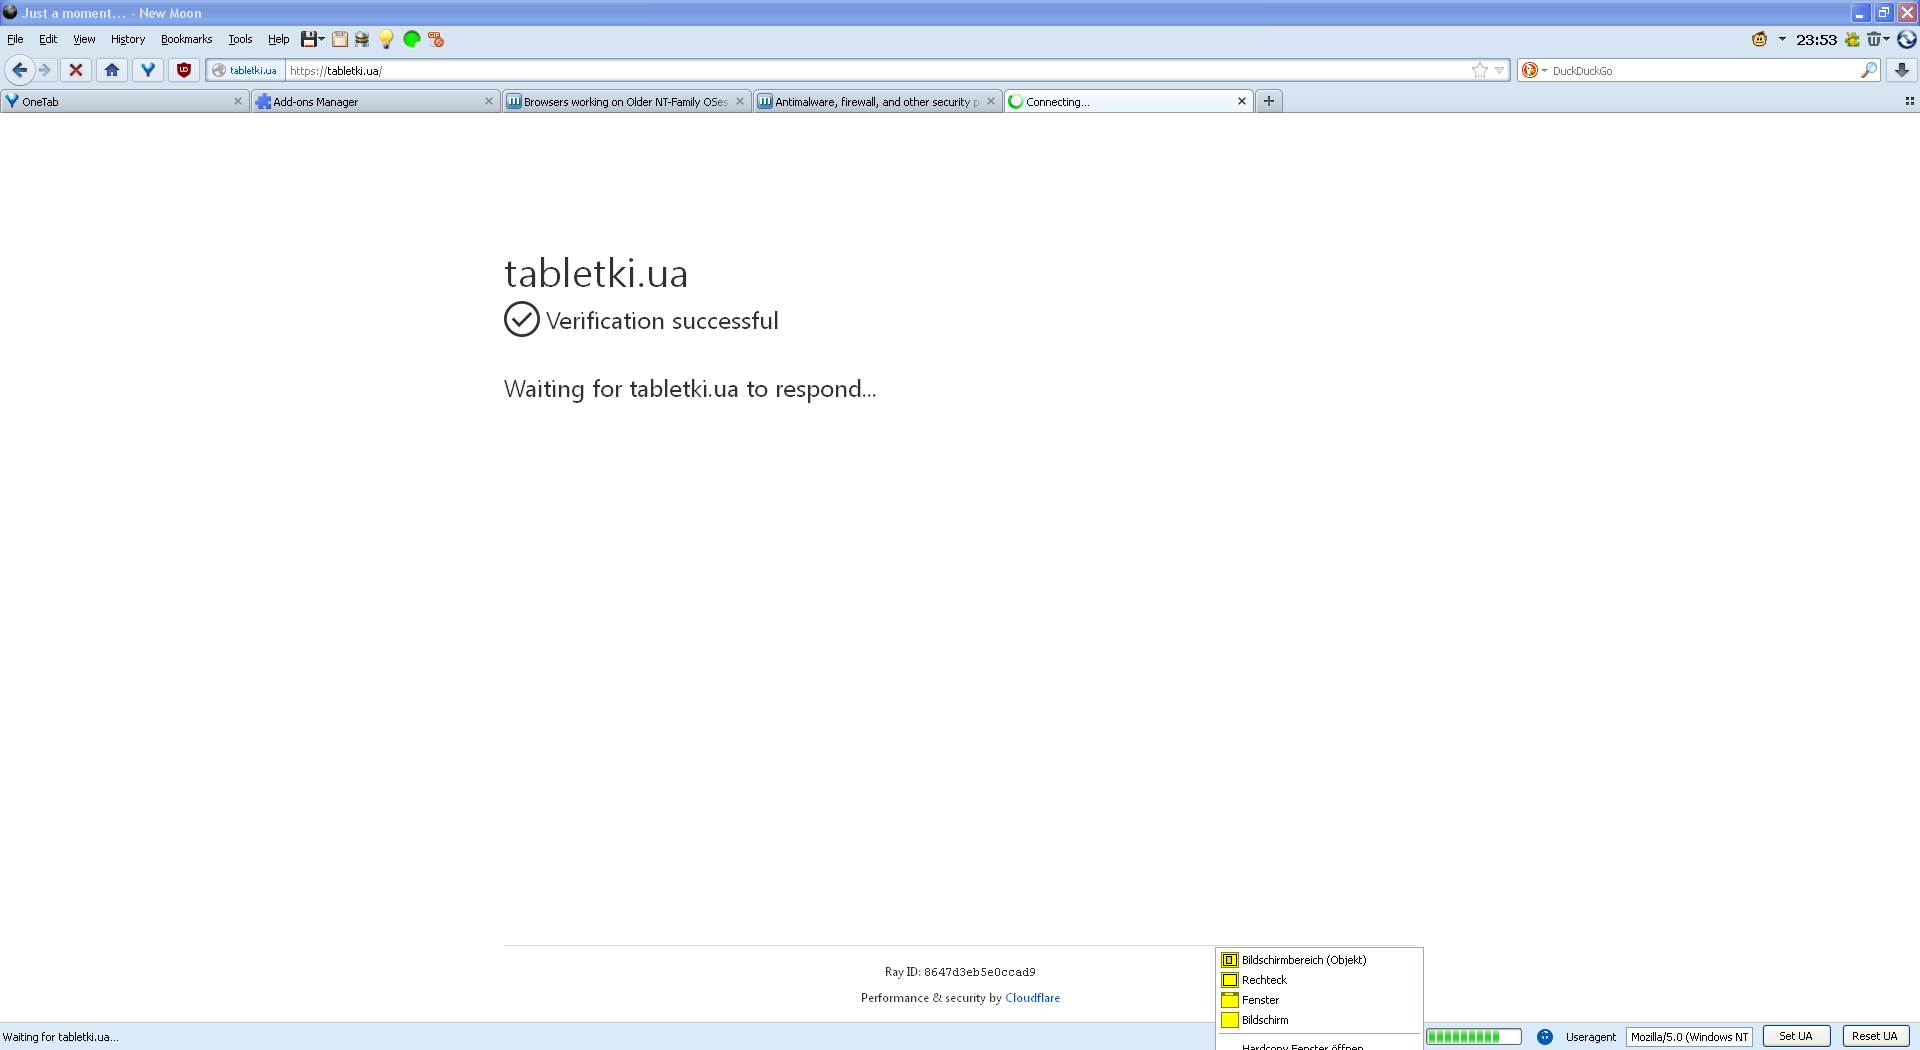Click the Forward navigation arrow

45,70
